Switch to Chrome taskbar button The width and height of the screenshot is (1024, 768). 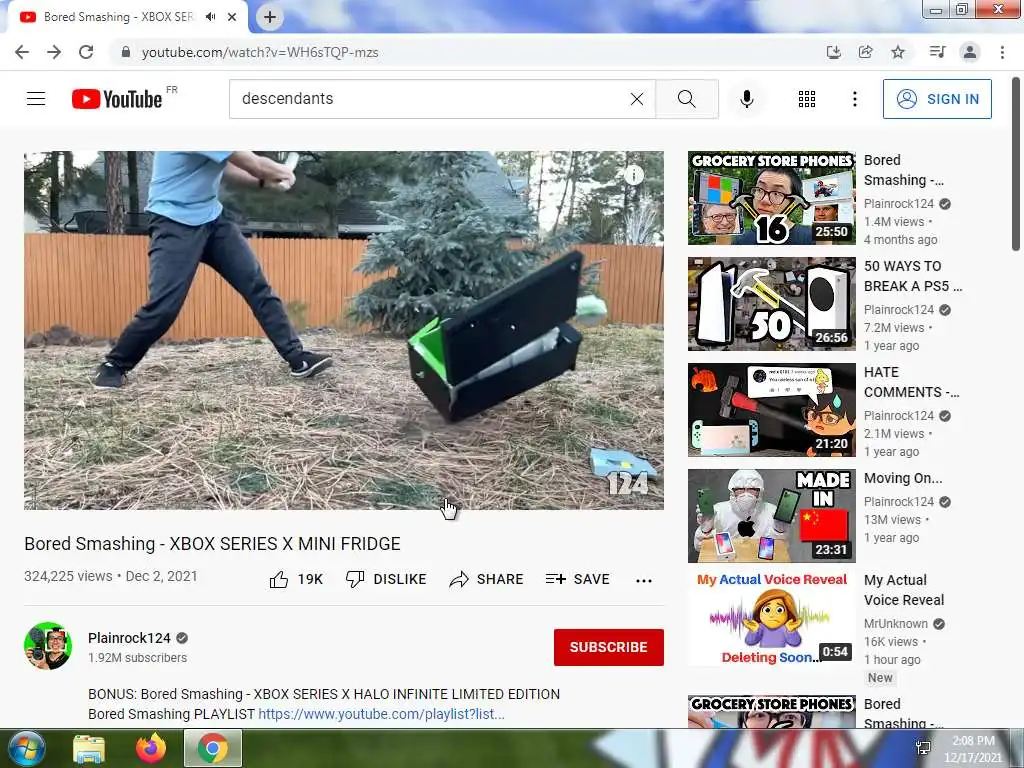(x=213, y=748)
